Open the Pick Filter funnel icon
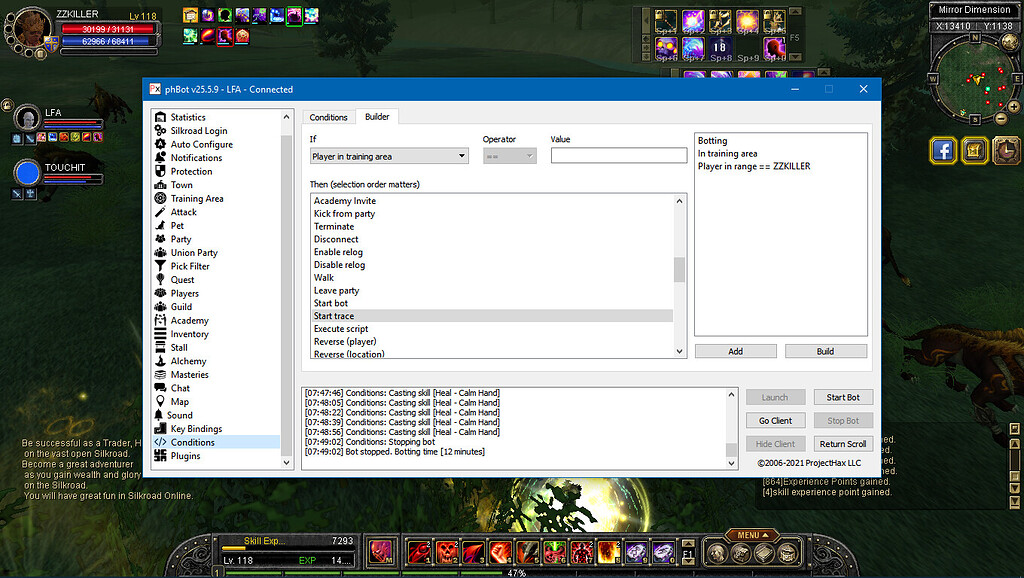This screenshot has width=1024, height=578. pos(160,266)
